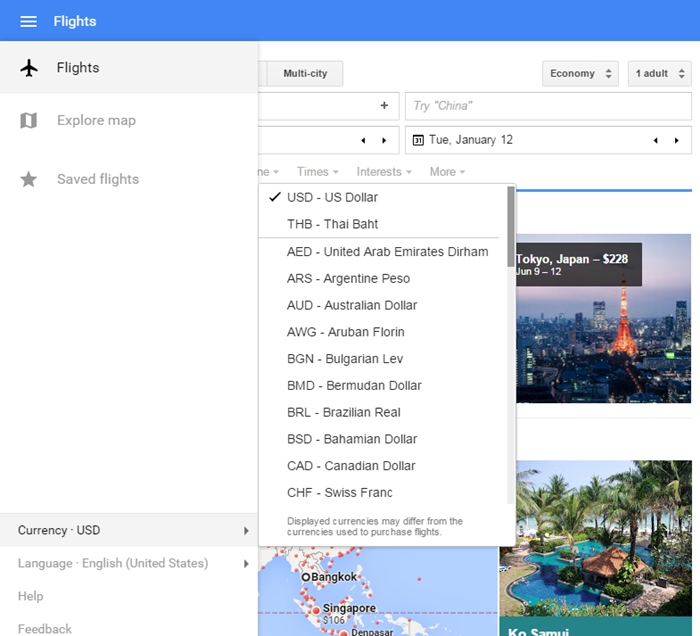
Task: Open the Saved flights star icon
Action: [x=29, y=179]
